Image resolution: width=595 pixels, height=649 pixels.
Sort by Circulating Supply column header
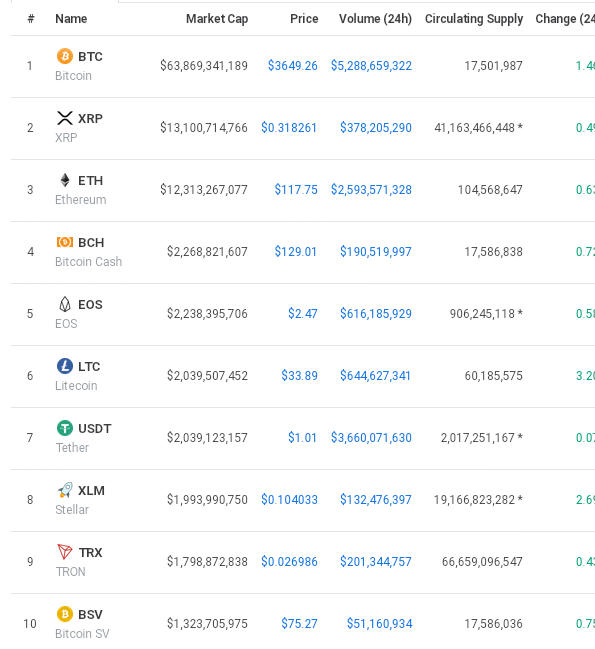click(x=474, y=19)
